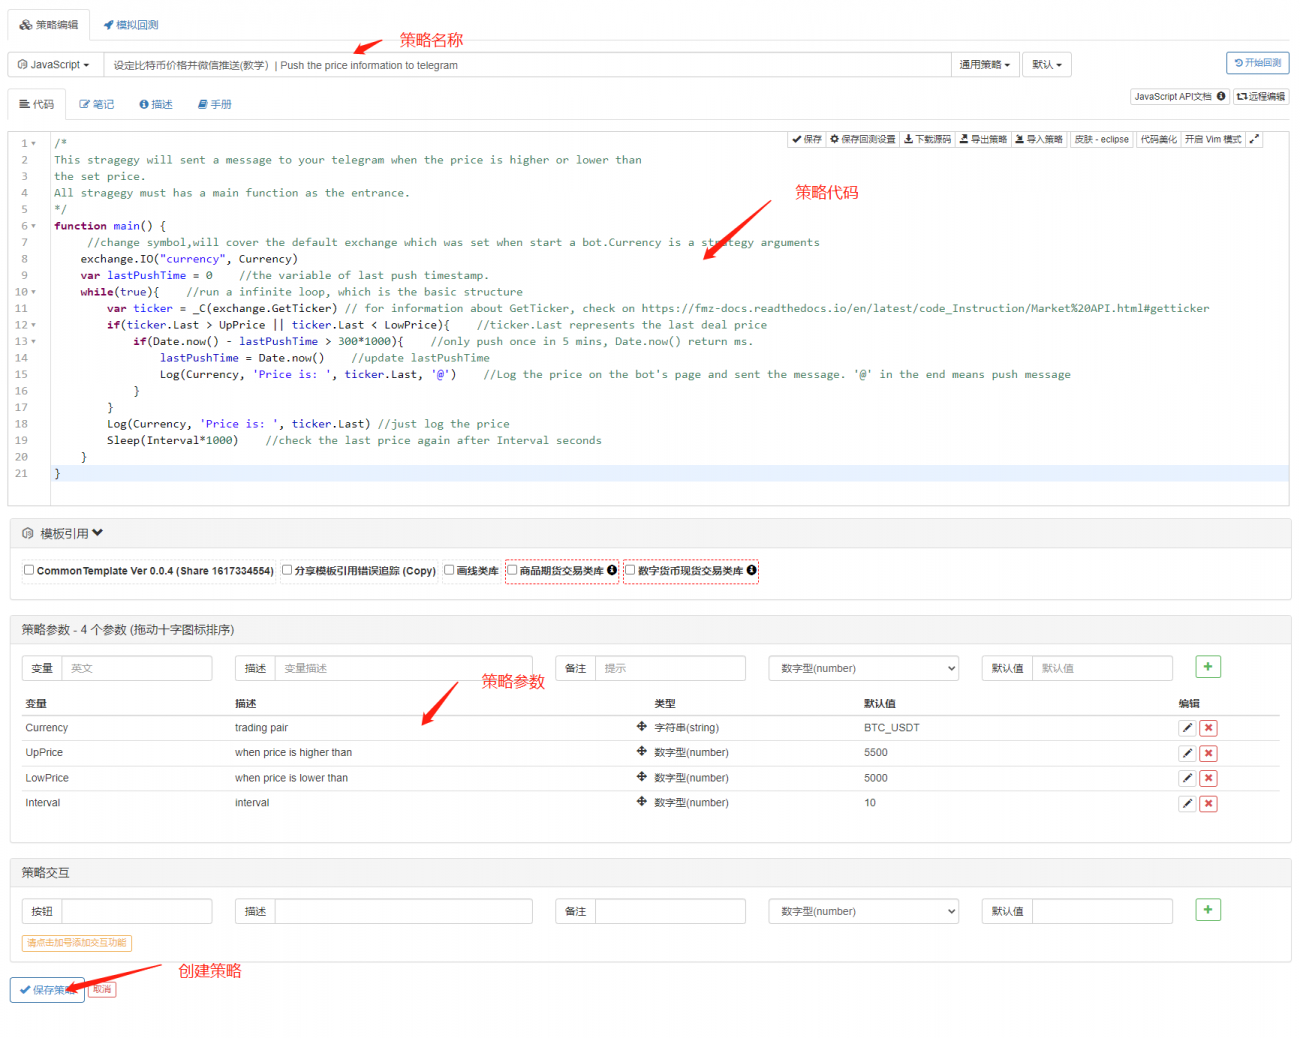Click the 下载源码 download icon button
1300x1038 pixels.
[927, 139]
